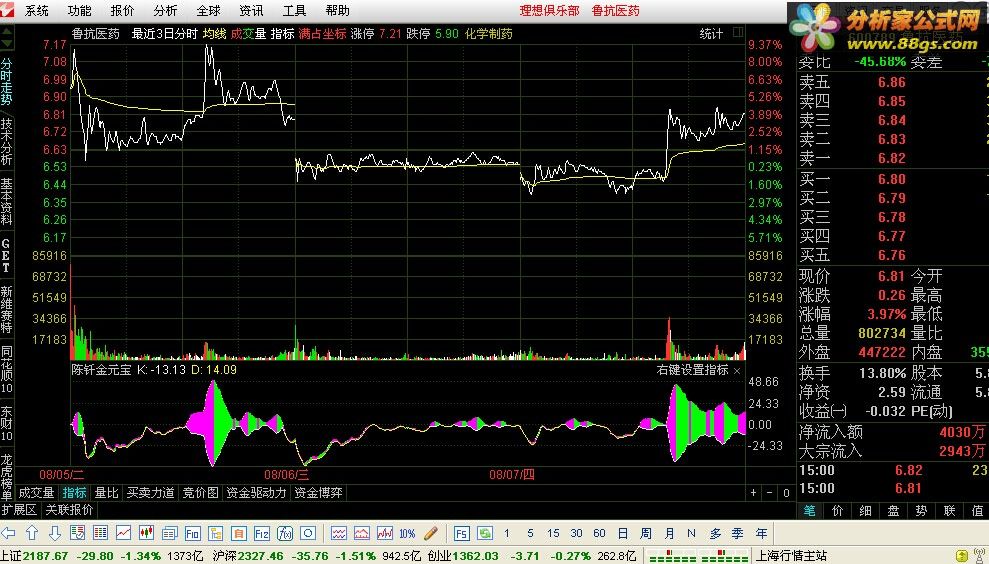This screenshot has height=564, width=989.
Task: Click the 理想俱乐部 link
Action: [x=549, y=11]
